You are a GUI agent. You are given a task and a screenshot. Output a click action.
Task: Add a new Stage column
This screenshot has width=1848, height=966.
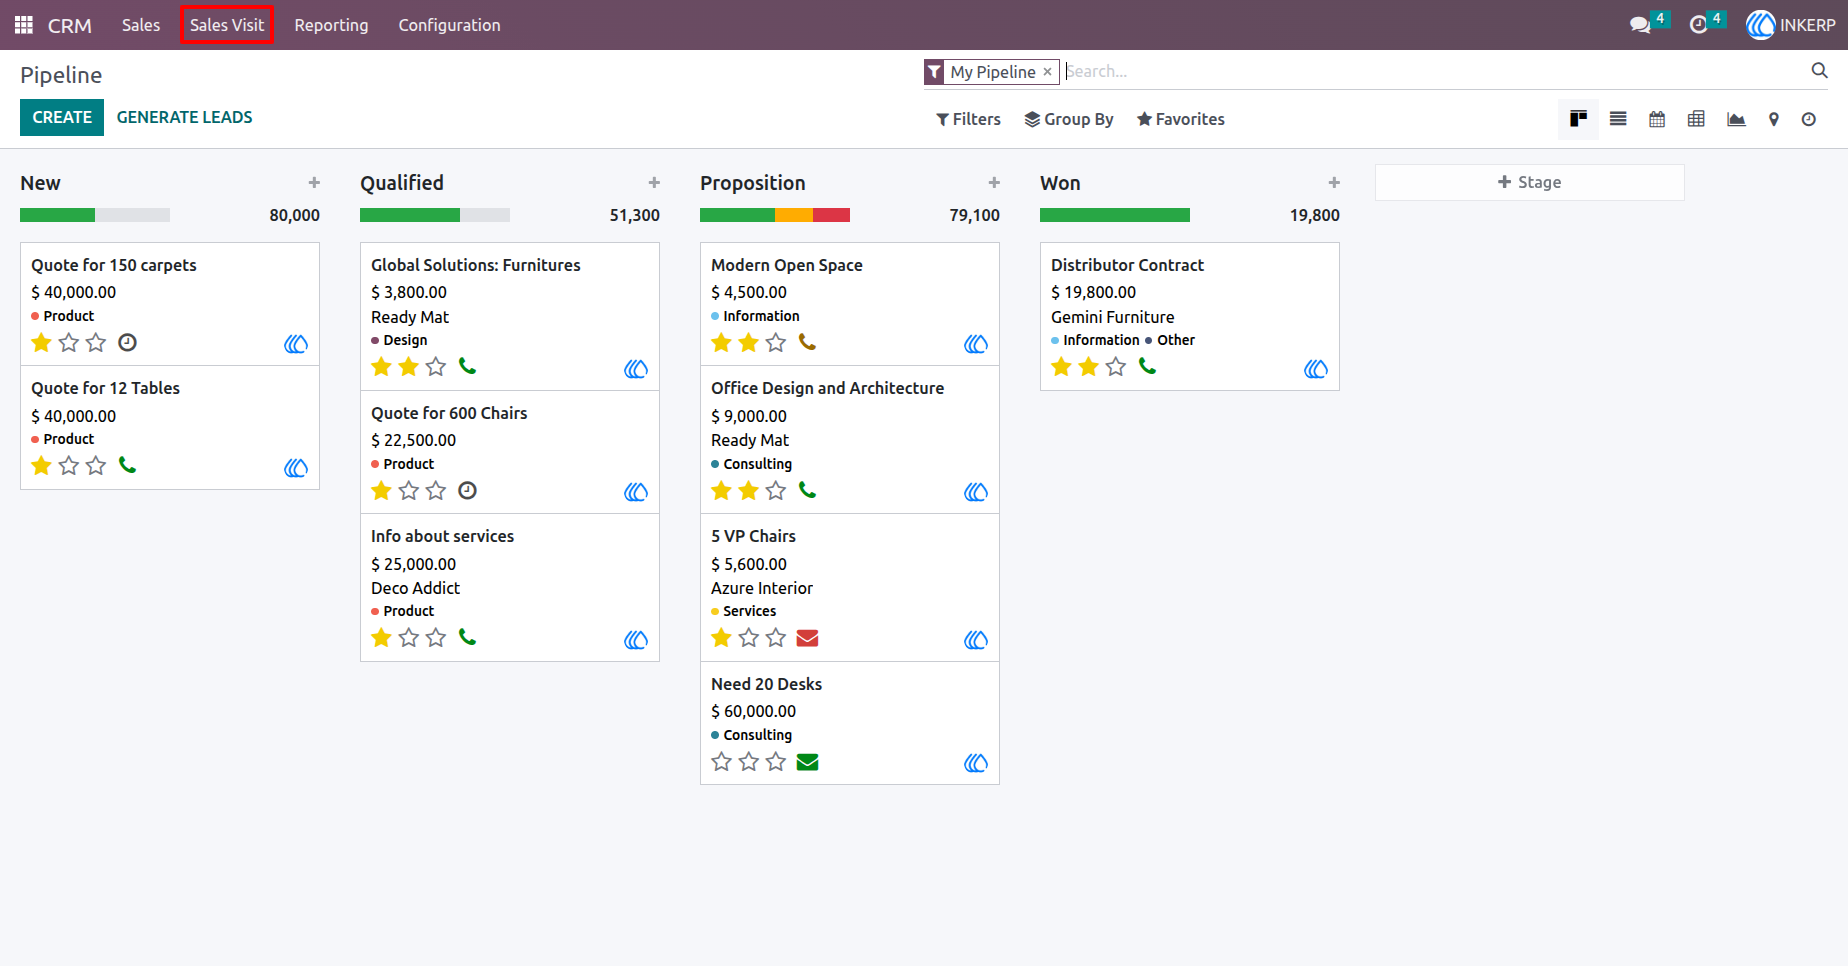(x=1529, y=182)
